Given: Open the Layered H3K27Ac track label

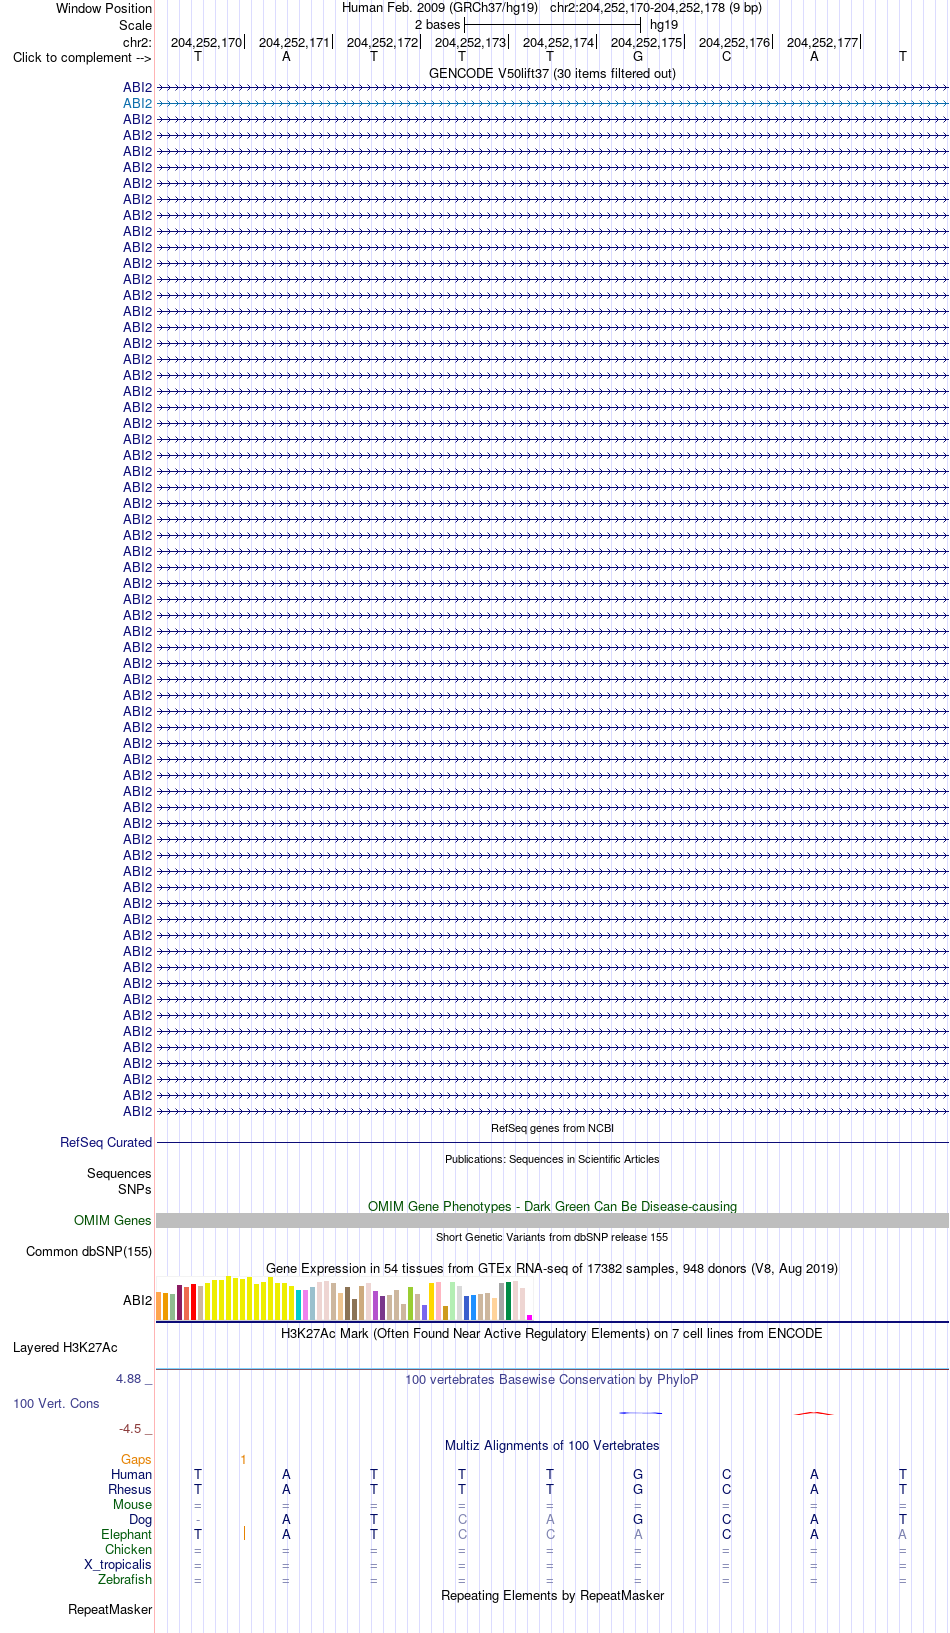Looking at the screenshot, I should click(x=65, y=1347).
